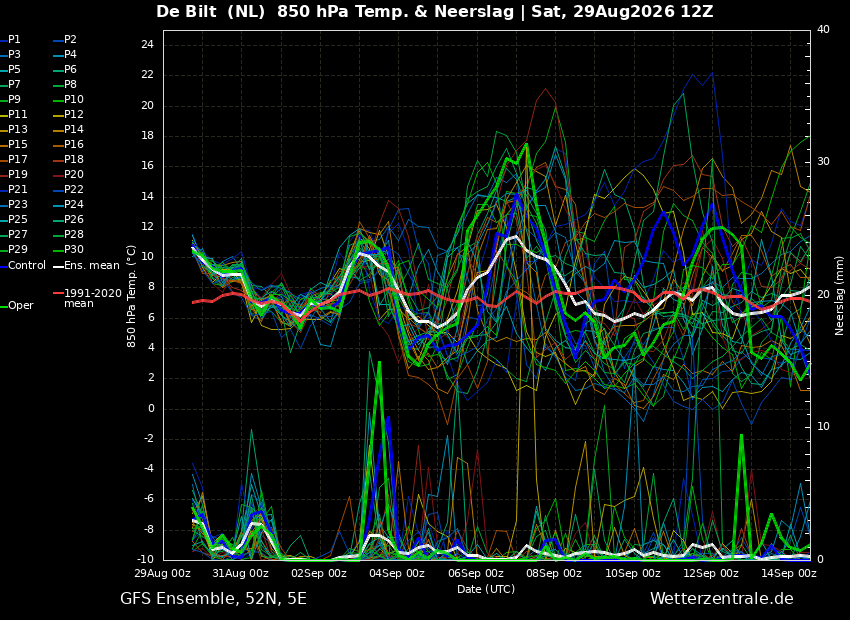Click the Date (UTC) axis label
The width and height of the screenshot is (850, 620).
coord(486,589)
